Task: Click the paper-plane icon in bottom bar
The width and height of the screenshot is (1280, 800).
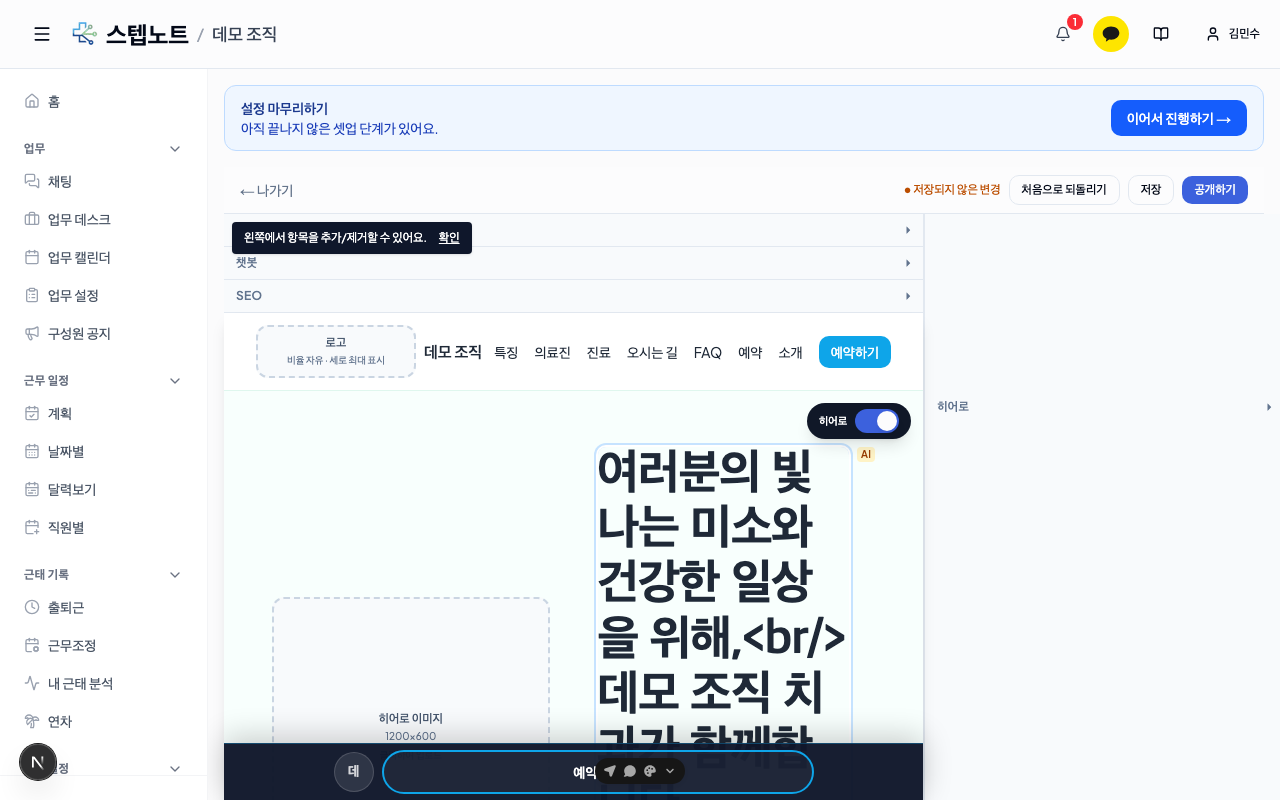Action: 610,771
